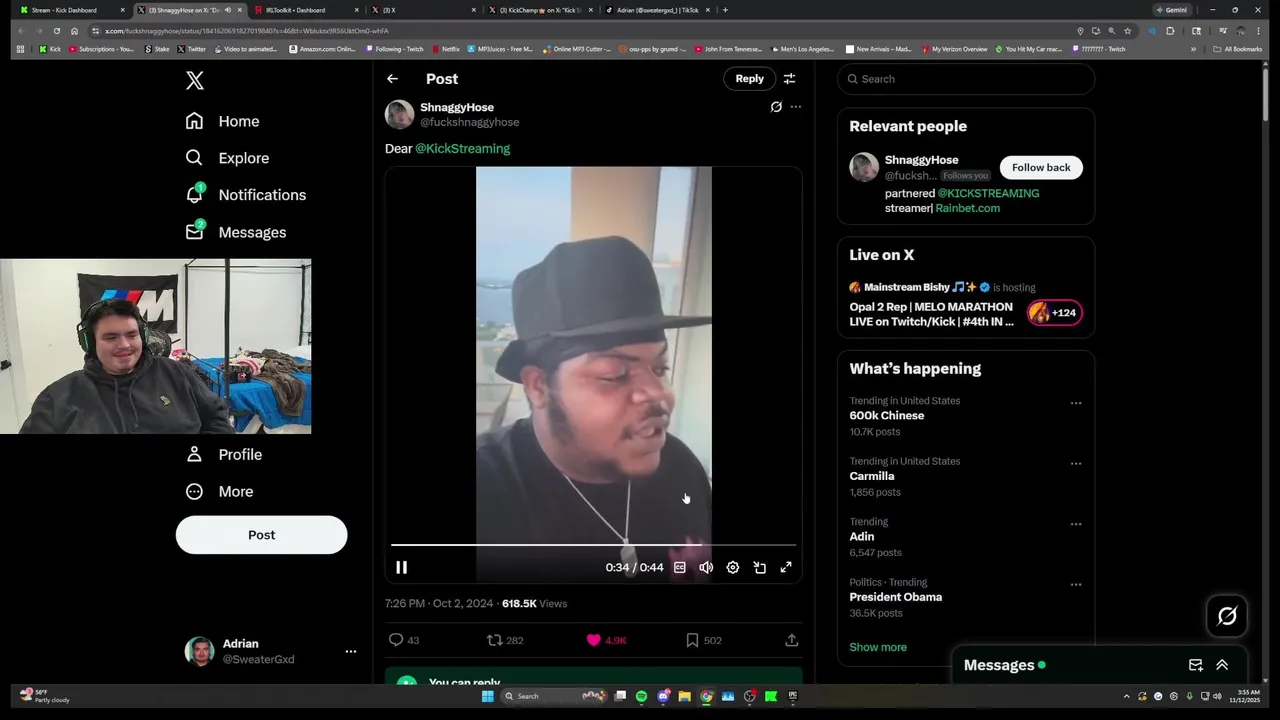This screenshot has height=720, width=1280.
Task: Switch to the Adrian TikTok tab
Action: [x=658, y=10]
